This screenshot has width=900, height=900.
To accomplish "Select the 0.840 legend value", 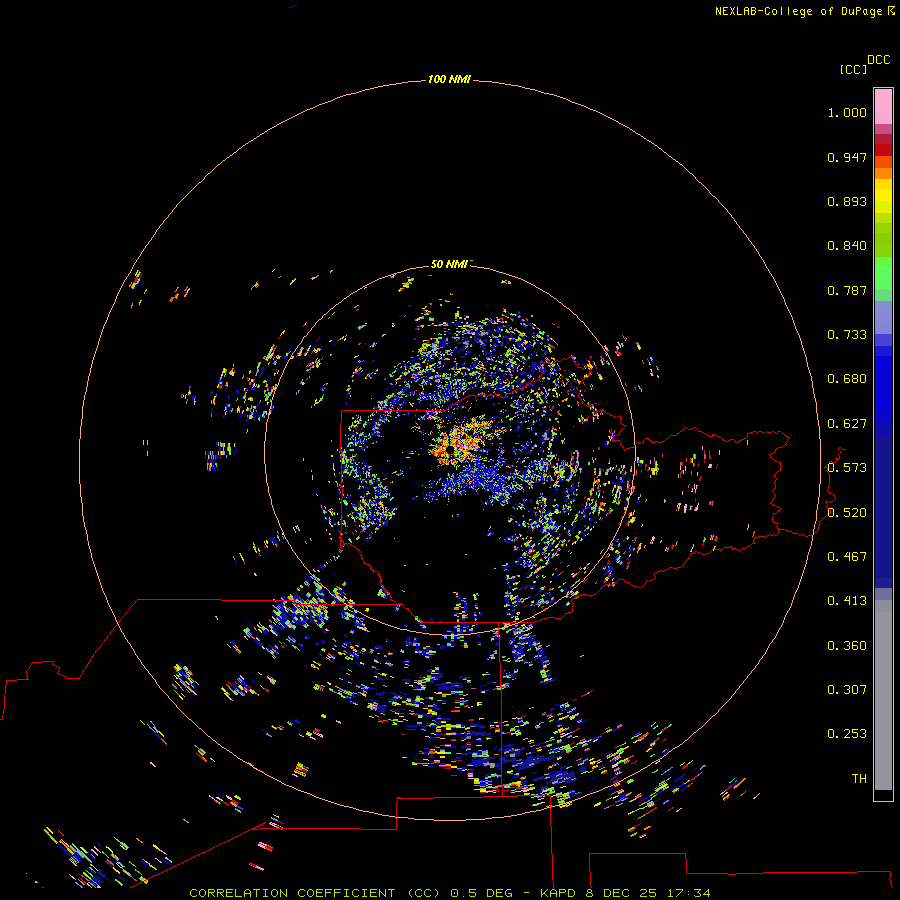I will [847, 246].
